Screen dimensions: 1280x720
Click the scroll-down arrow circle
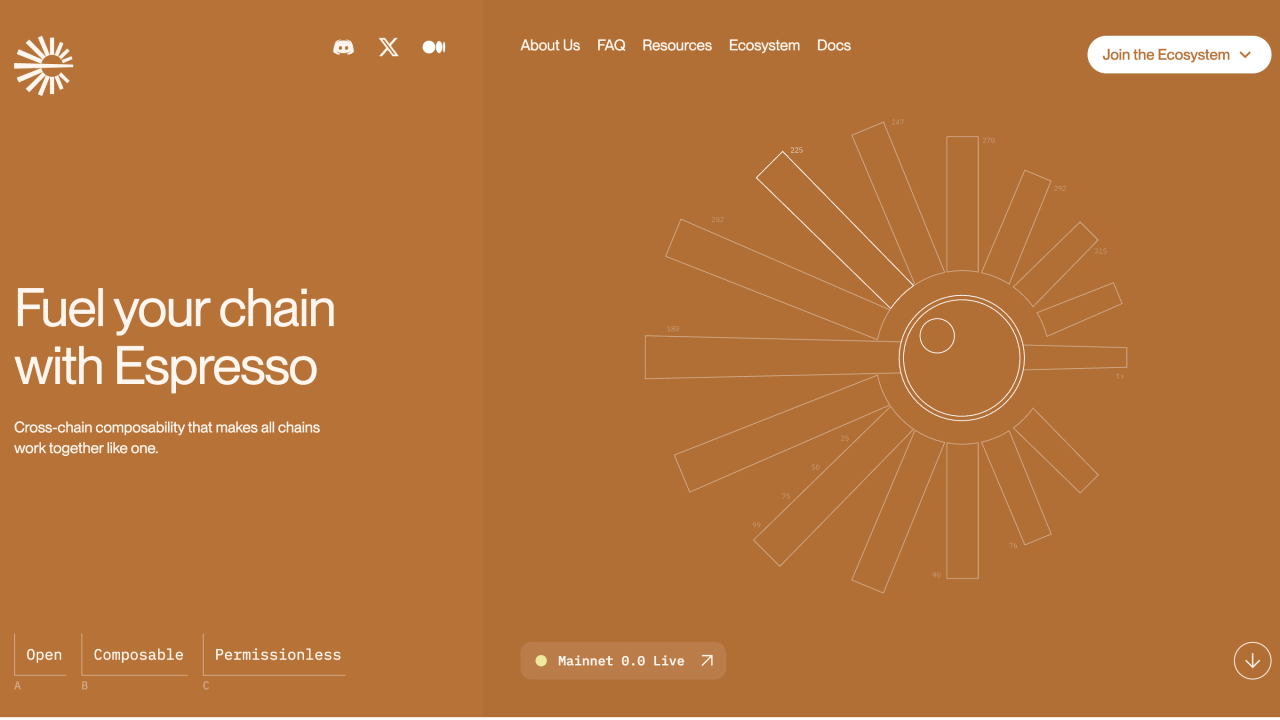pyautogui.click(x=1252, y=660)
